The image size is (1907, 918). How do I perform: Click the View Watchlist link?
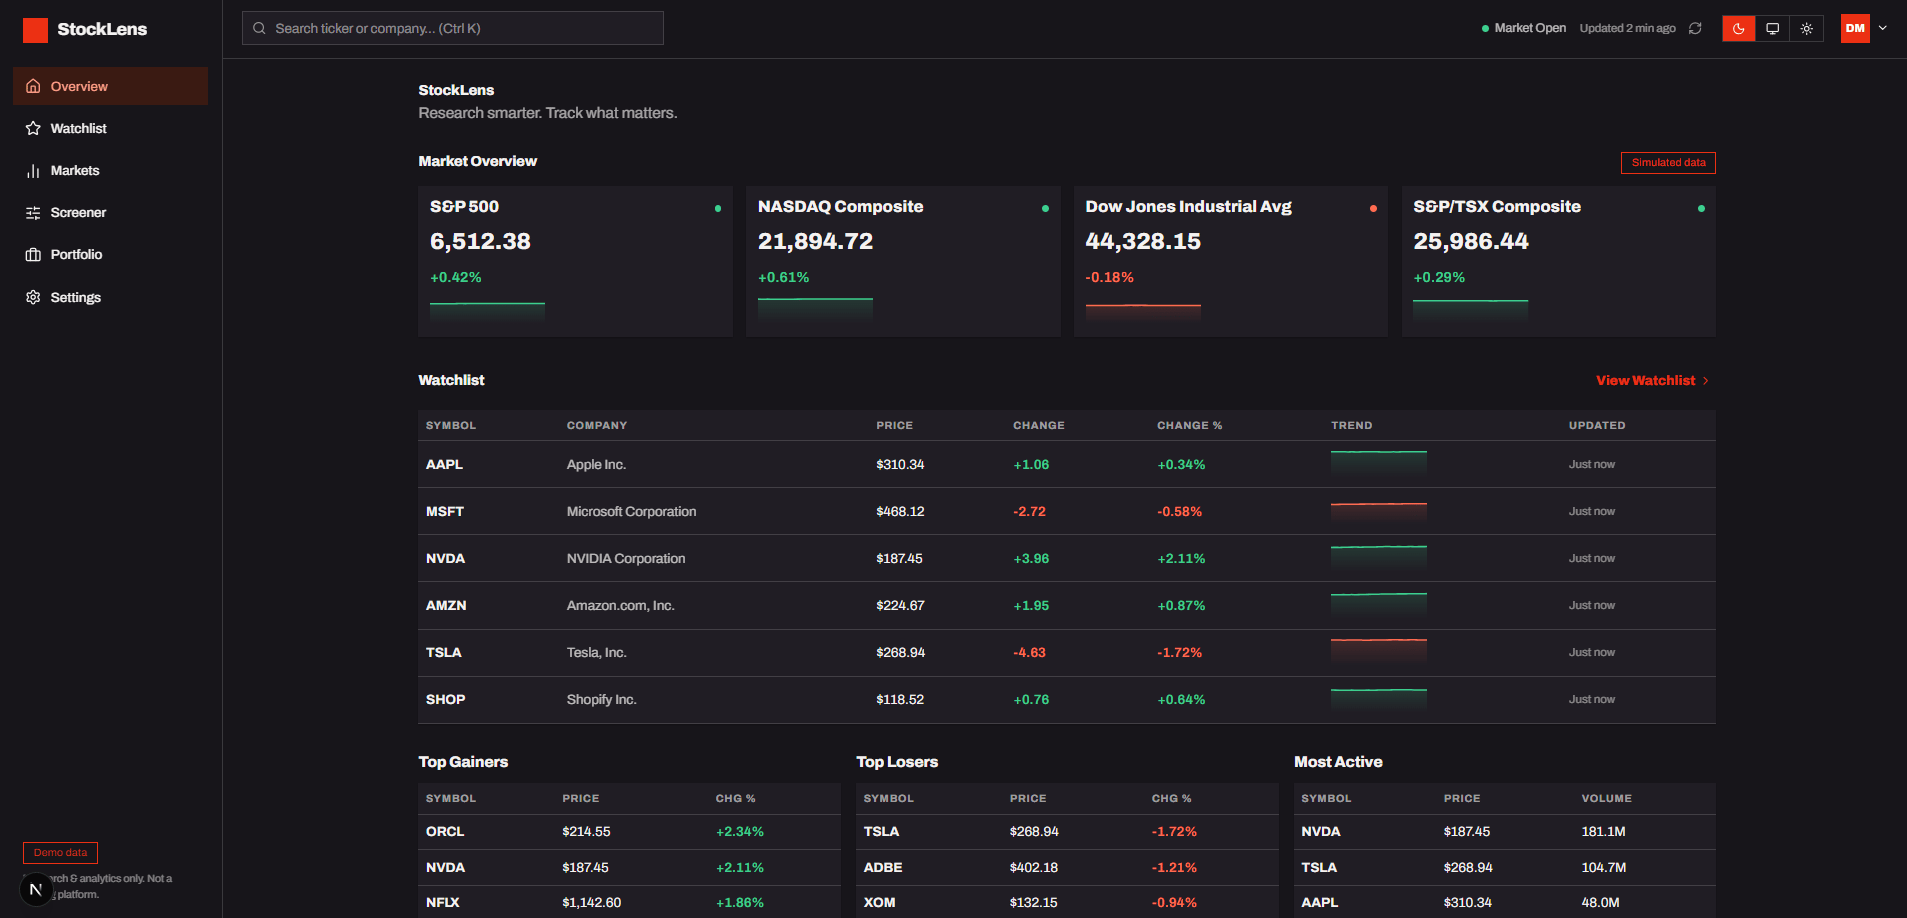(1652, 381)
